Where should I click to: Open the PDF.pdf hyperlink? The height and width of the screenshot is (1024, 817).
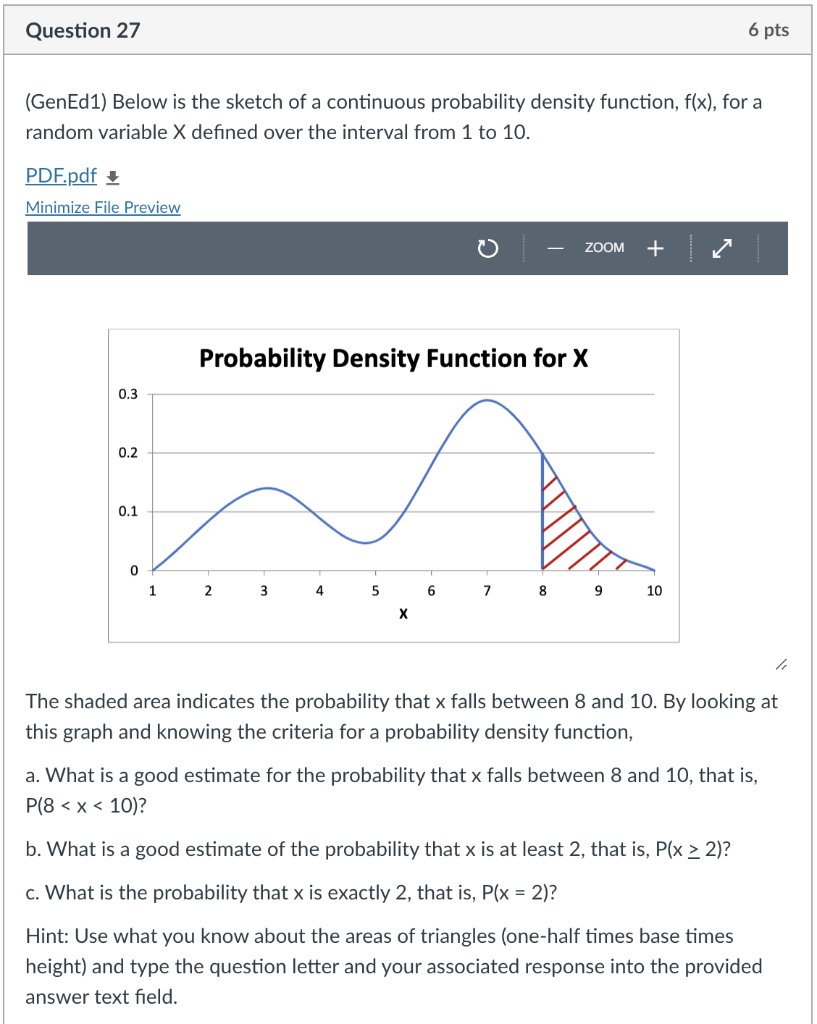coord(60,175)
